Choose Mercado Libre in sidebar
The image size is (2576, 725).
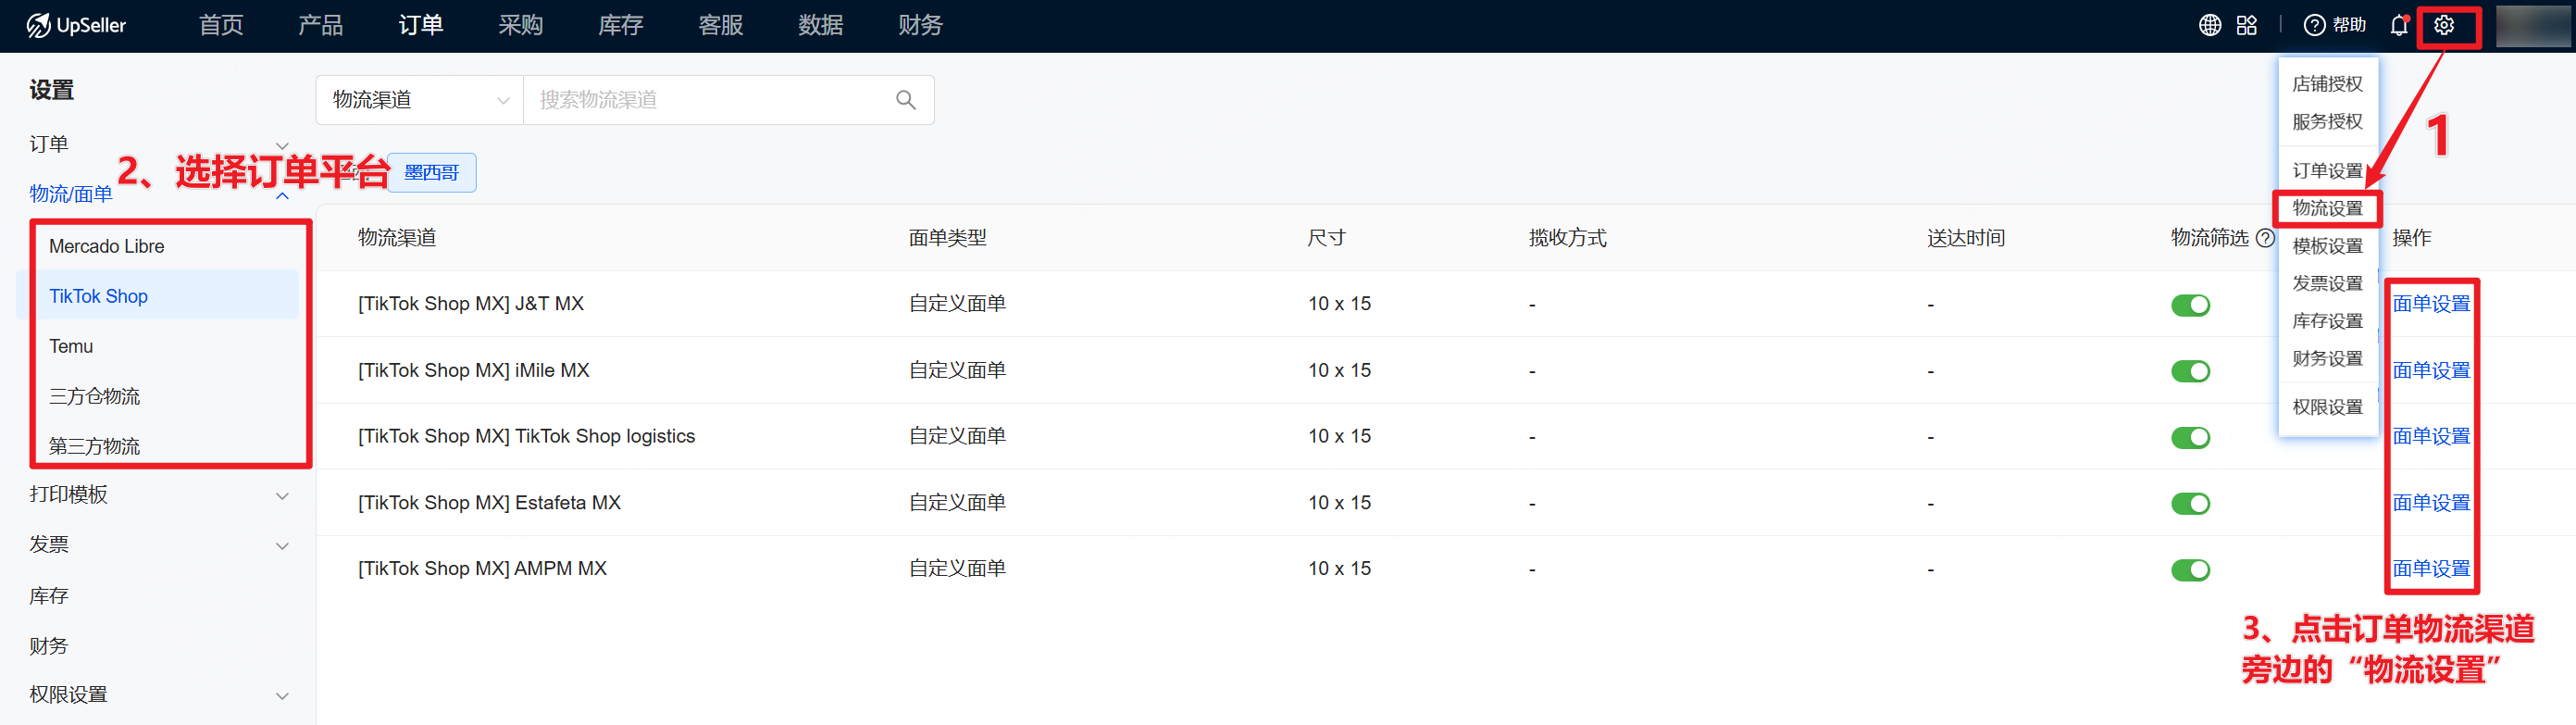[x=107, y=246]
